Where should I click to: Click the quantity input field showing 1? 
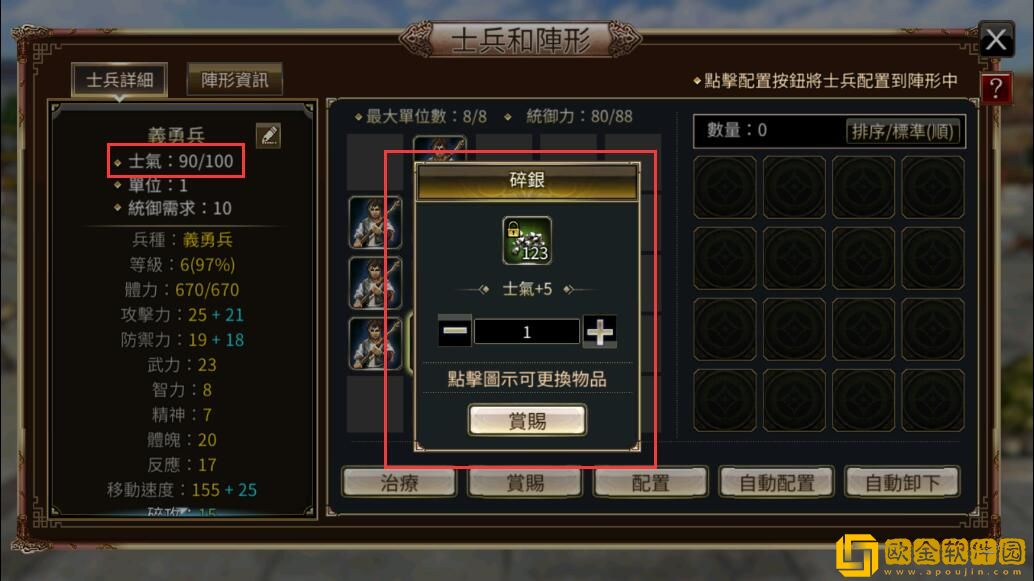(x=527, y=331)
